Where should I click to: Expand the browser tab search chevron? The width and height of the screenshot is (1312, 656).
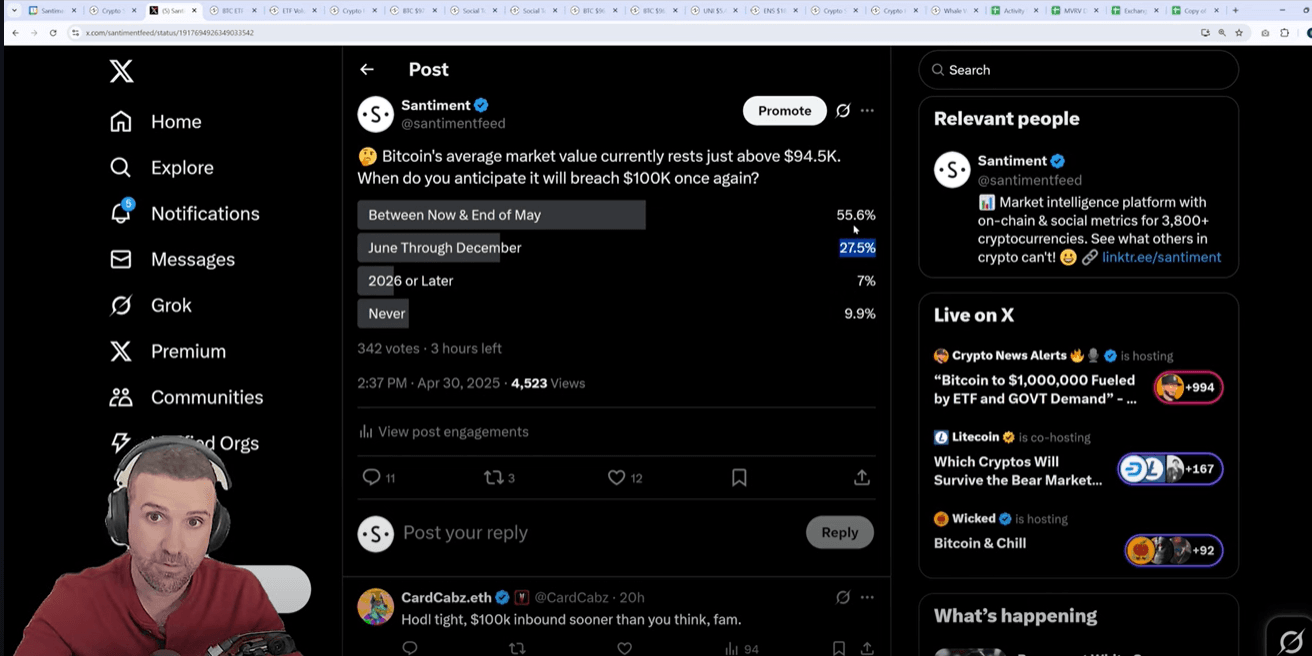pyautogui.click(x=14, y=10)
